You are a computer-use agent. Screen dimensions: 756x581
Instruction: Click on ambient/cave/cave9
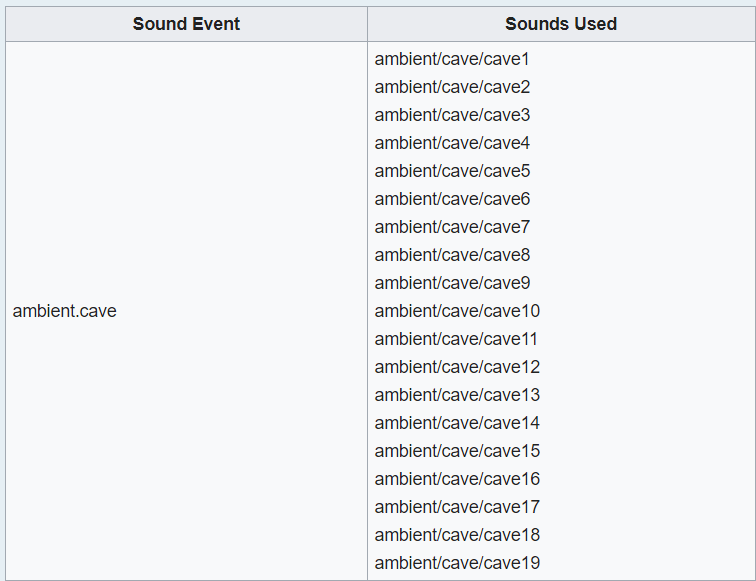[x=452, y=283]
